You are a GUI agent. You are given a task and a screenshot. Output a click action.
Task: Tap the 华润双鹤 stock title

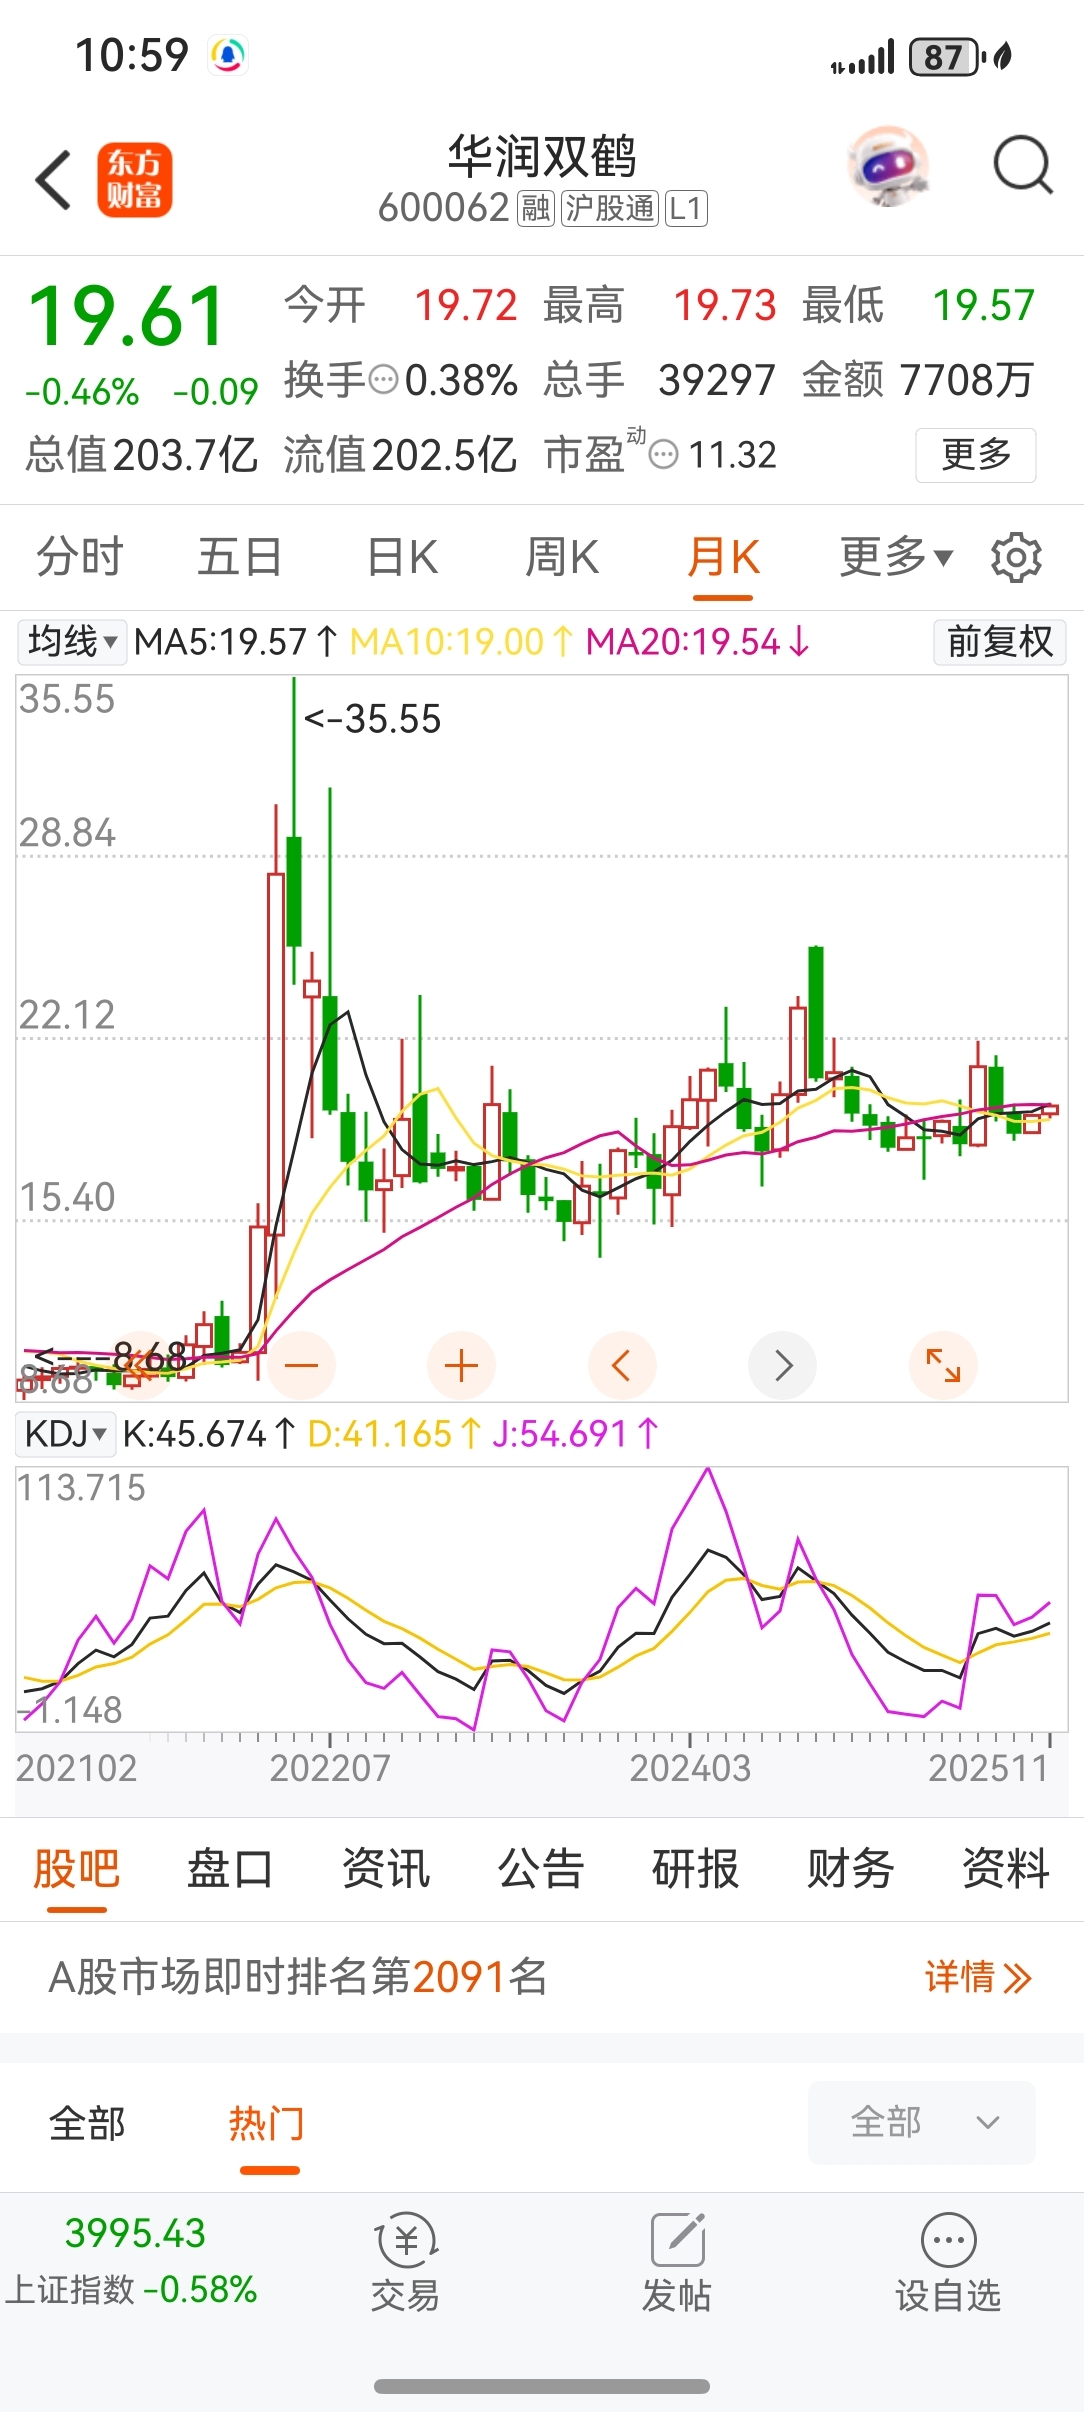coord(542,157)
